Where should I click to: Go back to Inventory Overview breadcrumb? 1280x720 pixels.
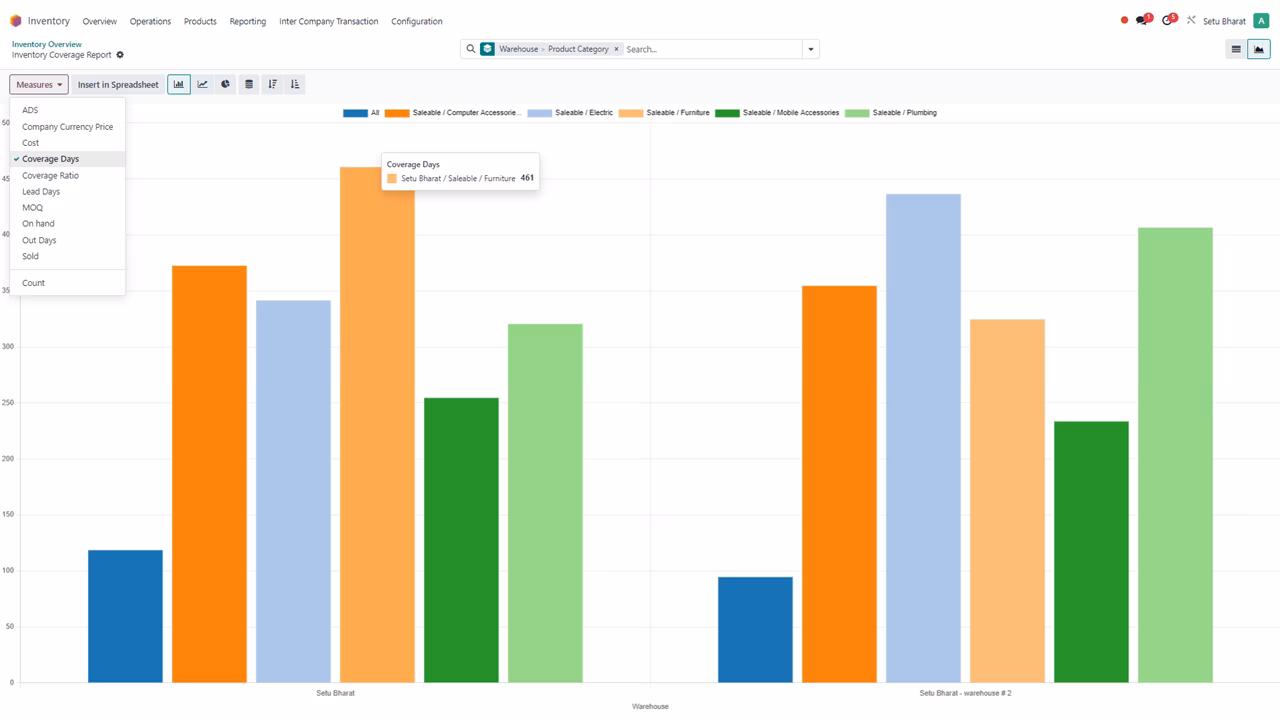coord(47,44)
